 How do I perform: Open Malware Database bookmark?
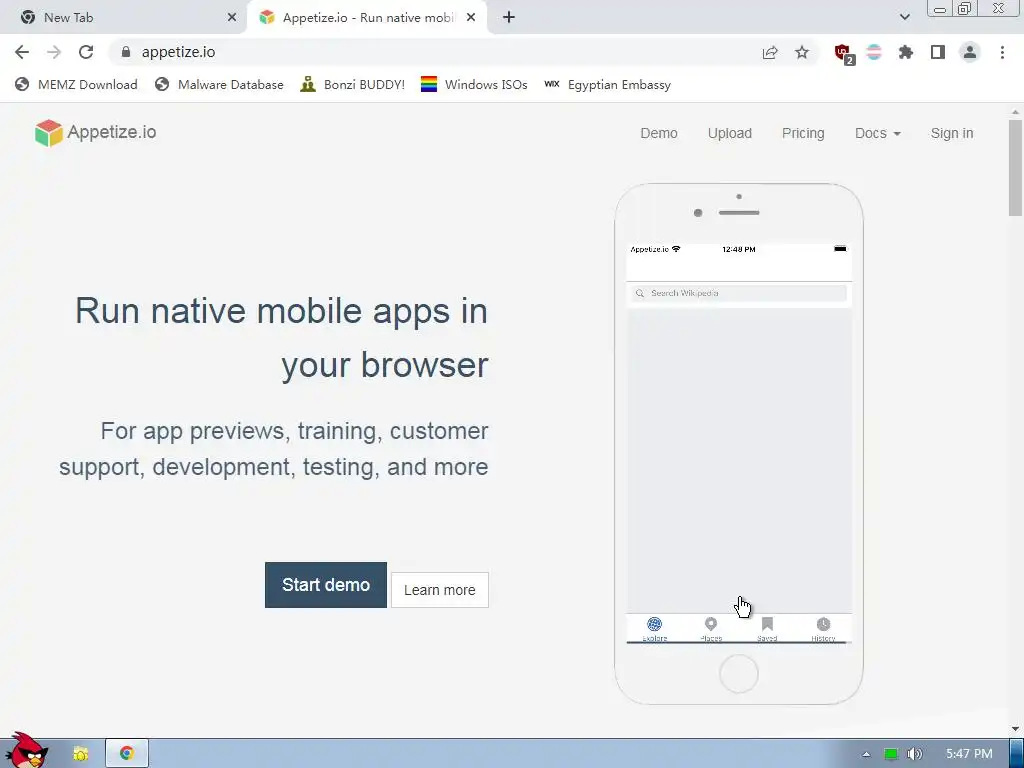pos(219,85)
